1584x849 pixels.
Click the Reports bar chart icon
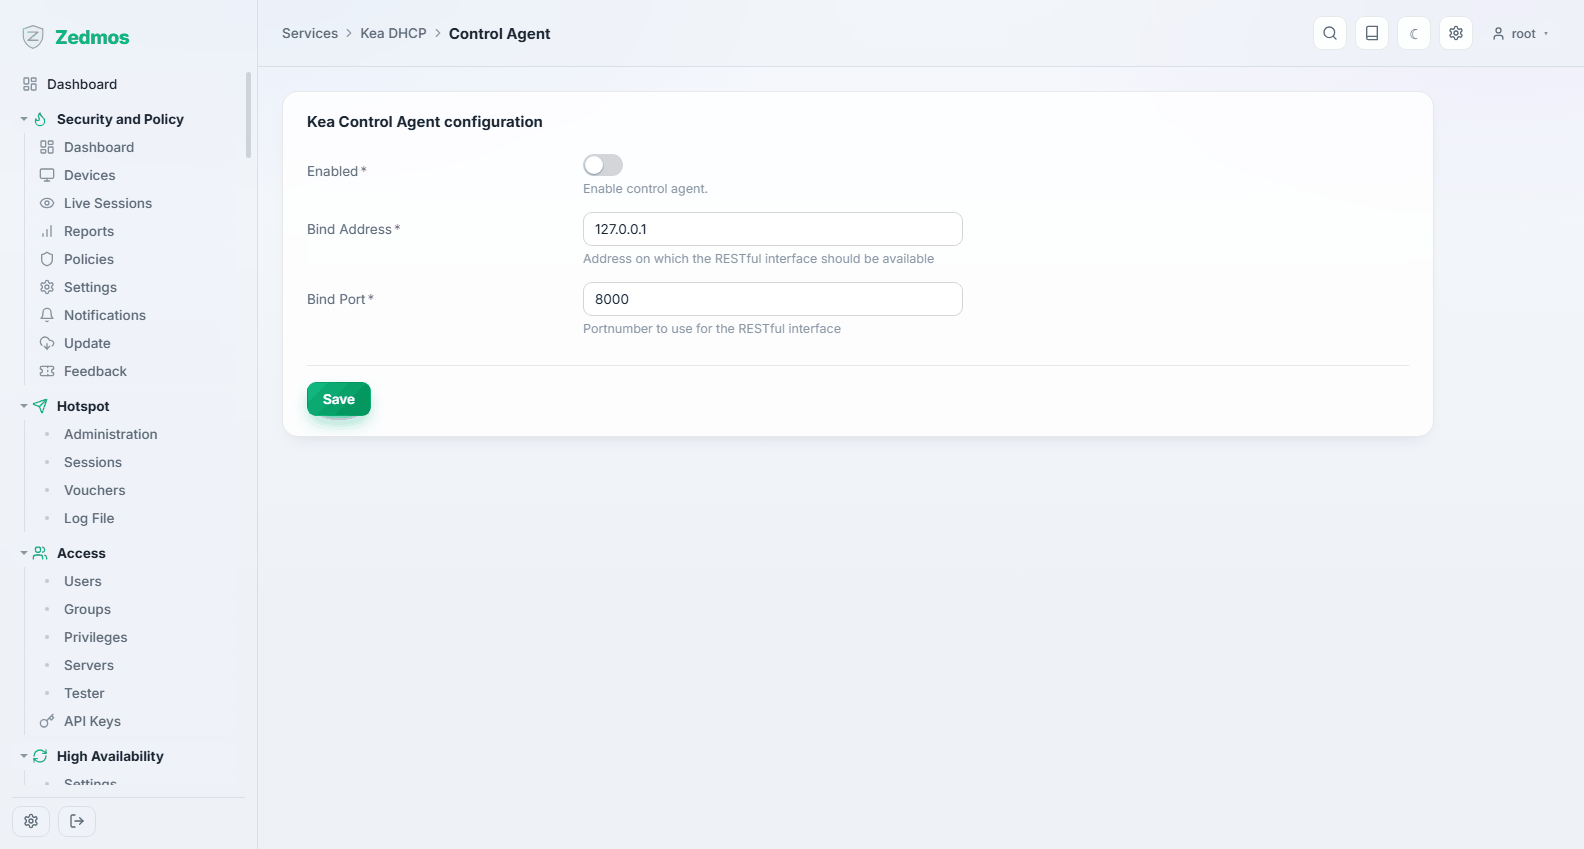(x=47, y=231)
